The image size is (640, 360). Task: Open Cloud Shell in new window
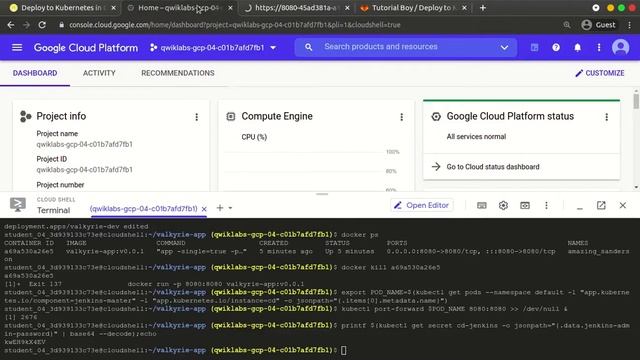pos(601,205)
